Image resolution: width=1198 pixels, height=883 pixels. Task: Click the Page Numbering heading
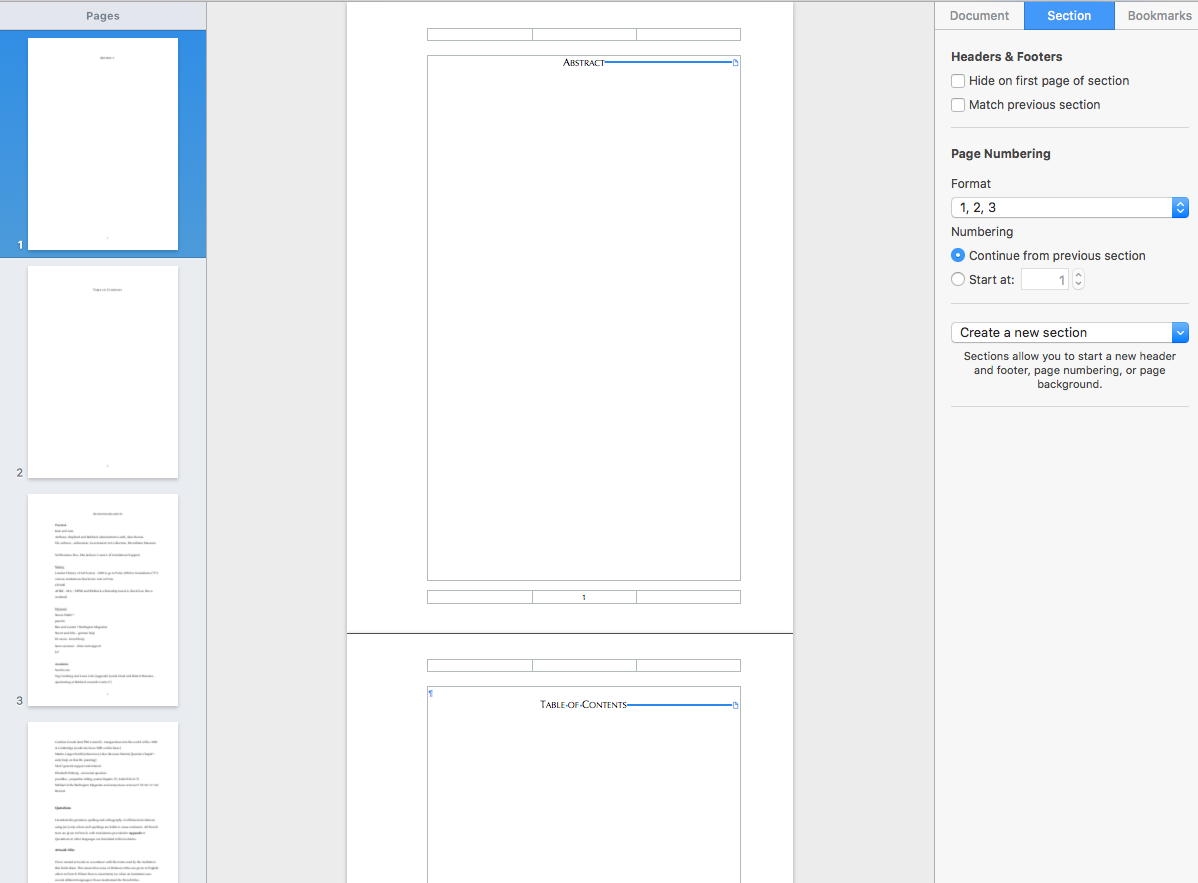point(1001,154)
